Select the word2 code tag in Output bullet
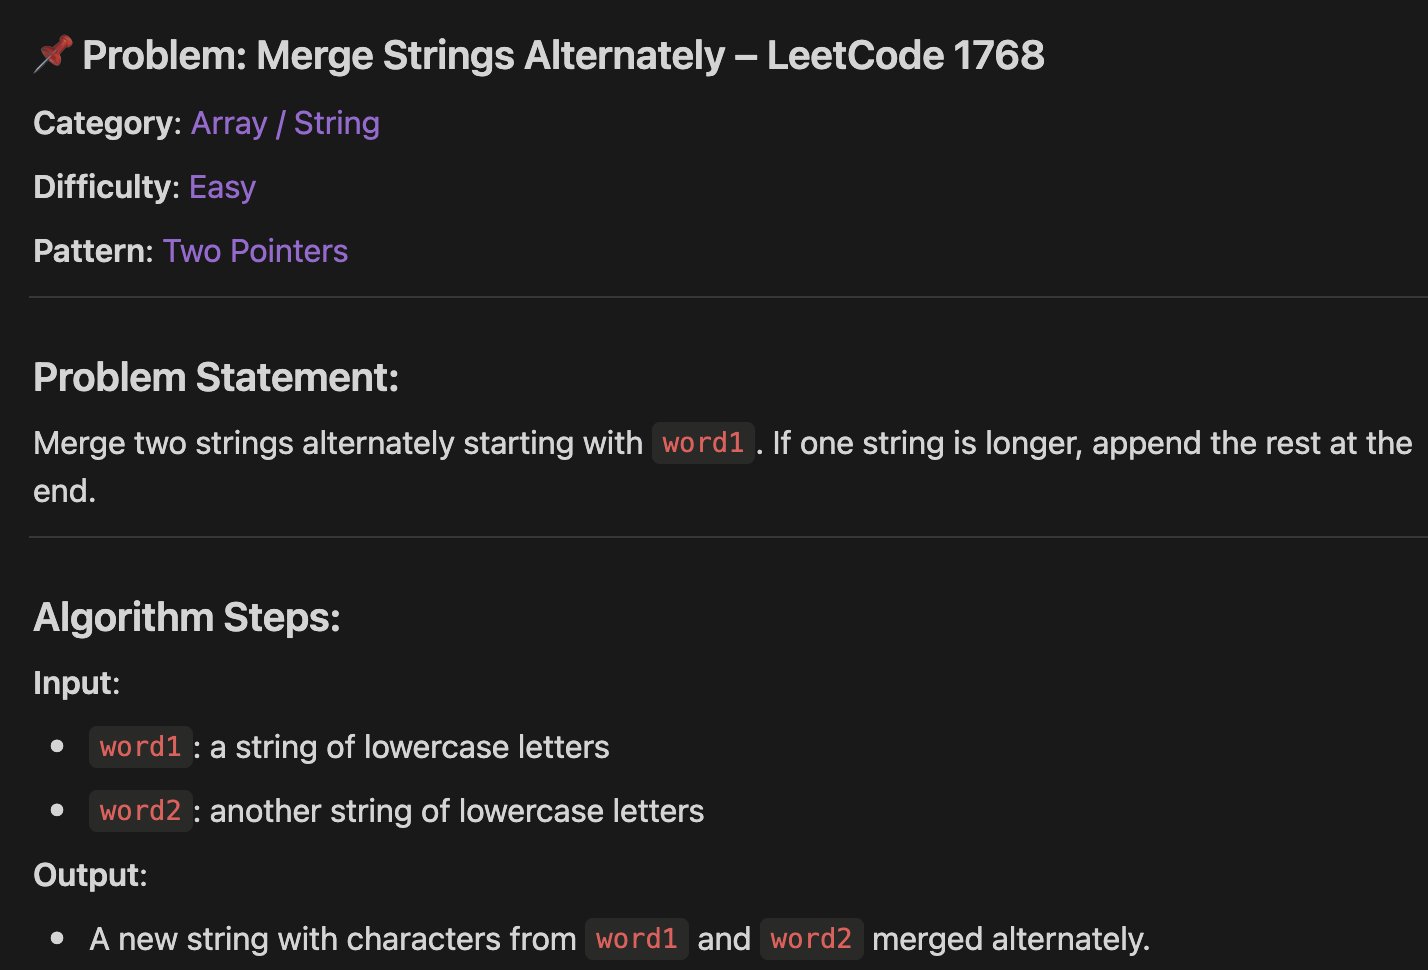The image size is (1428, 970). coord(811,939)
